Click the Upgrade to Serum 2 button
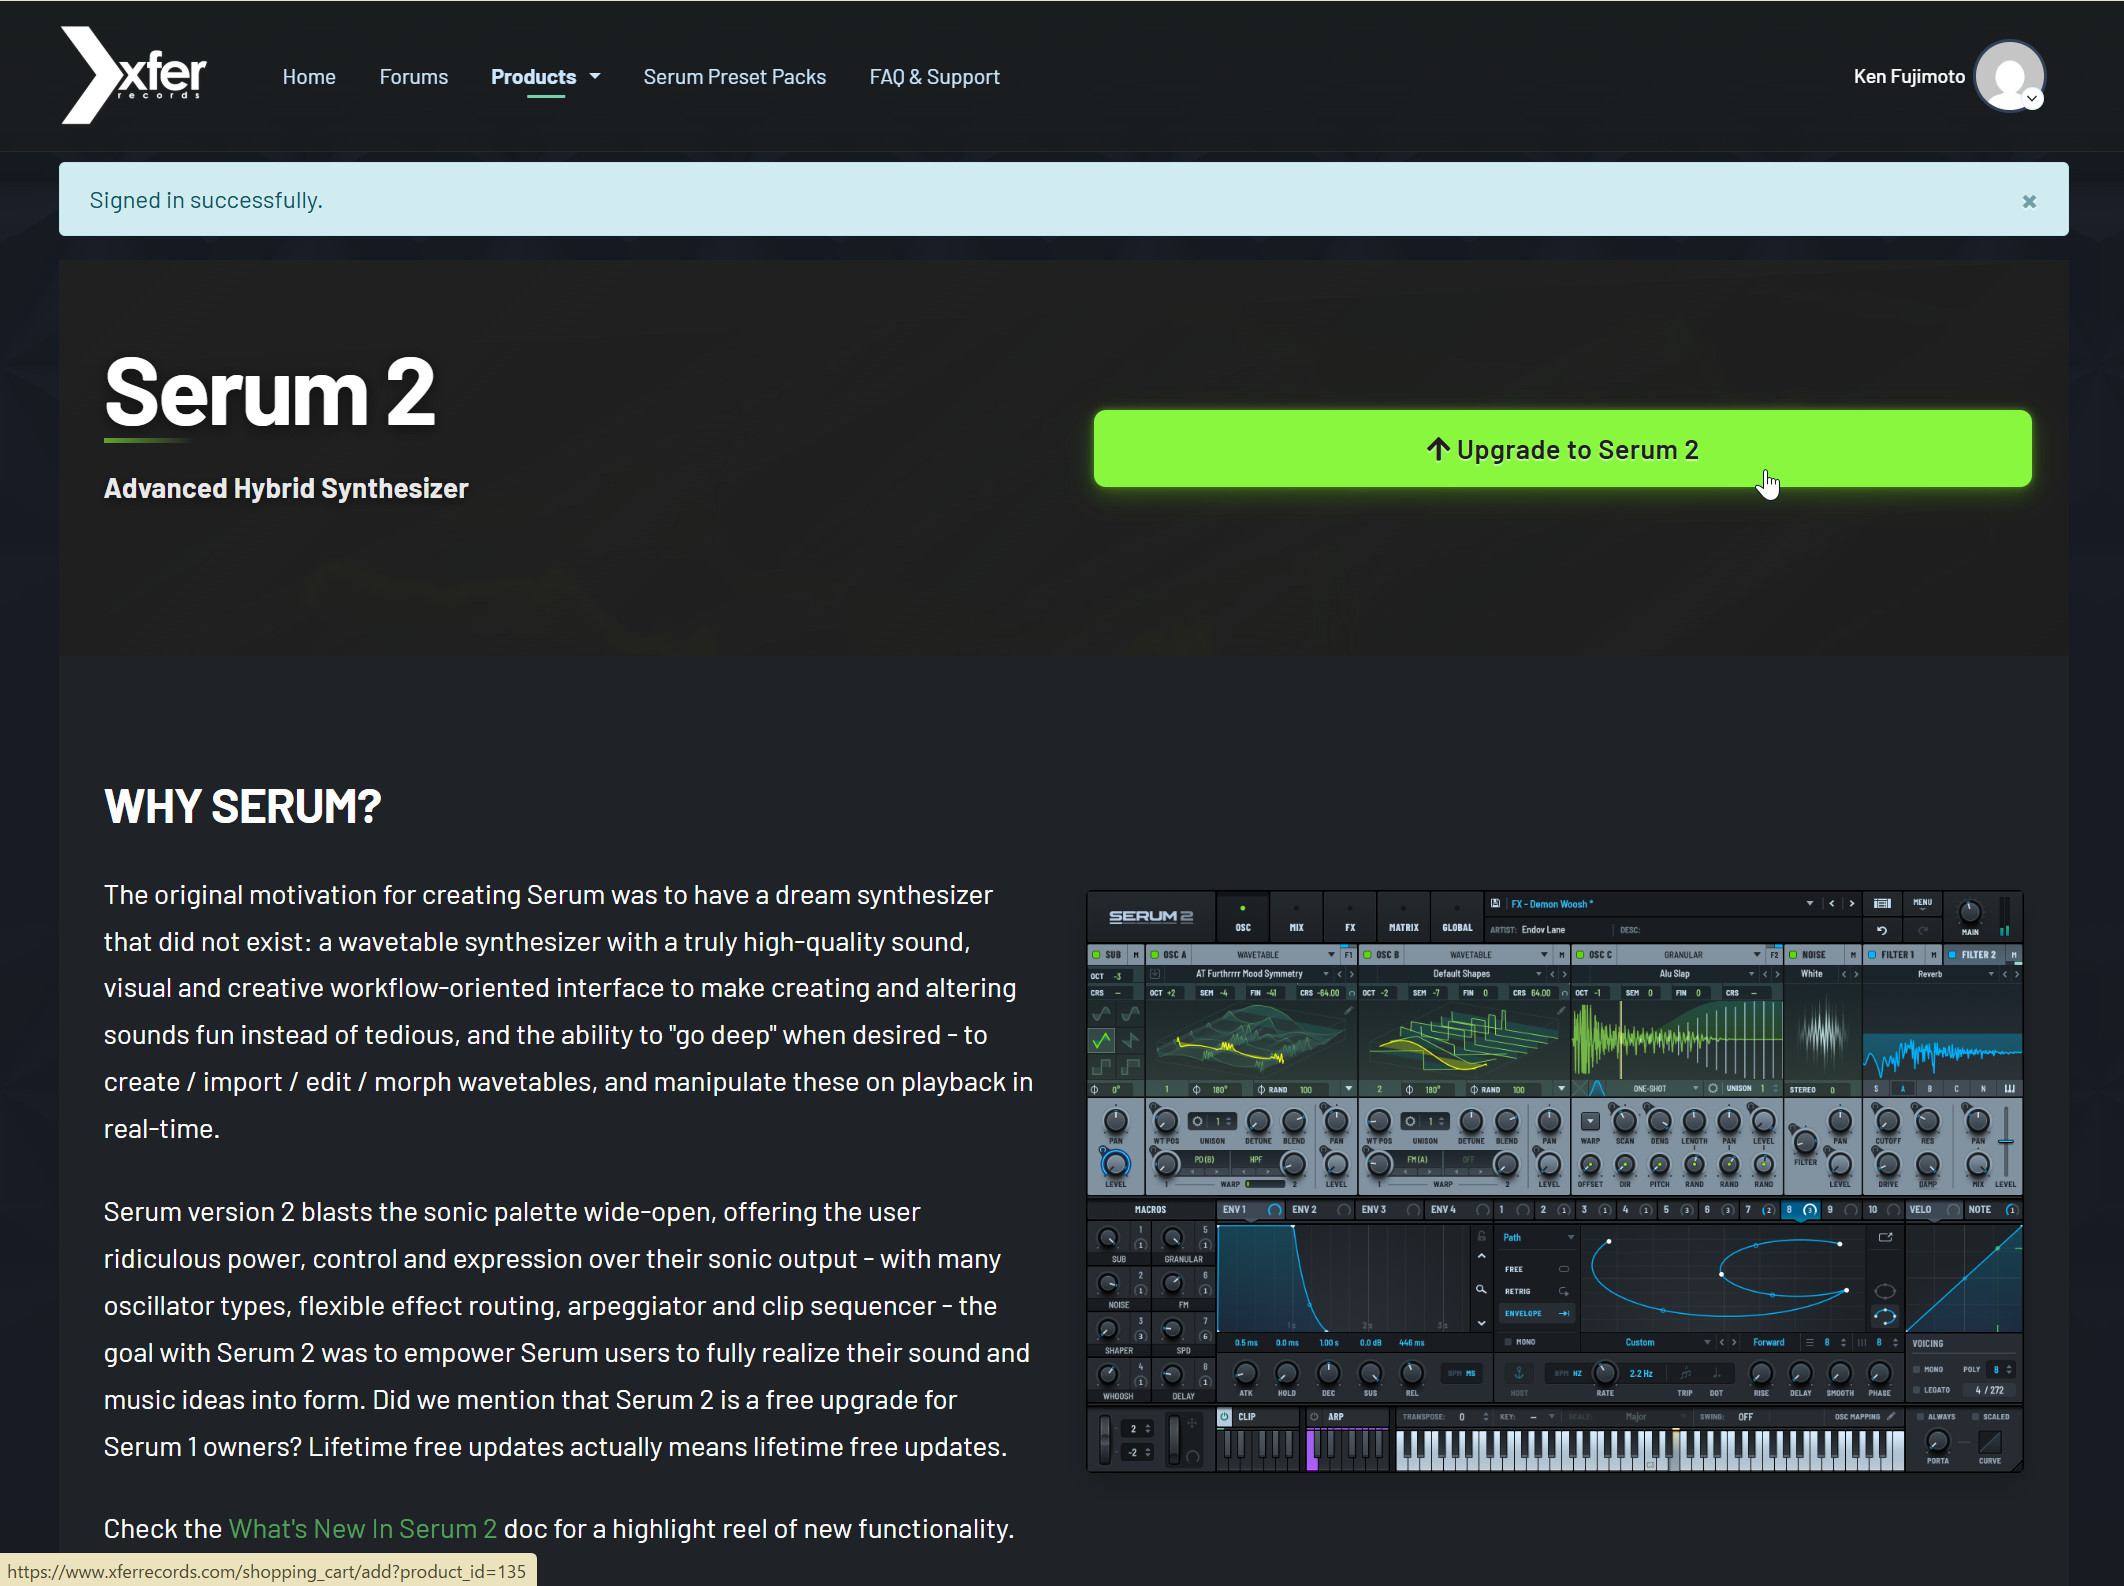The image size is (2124, 1586). [1562, 449]
